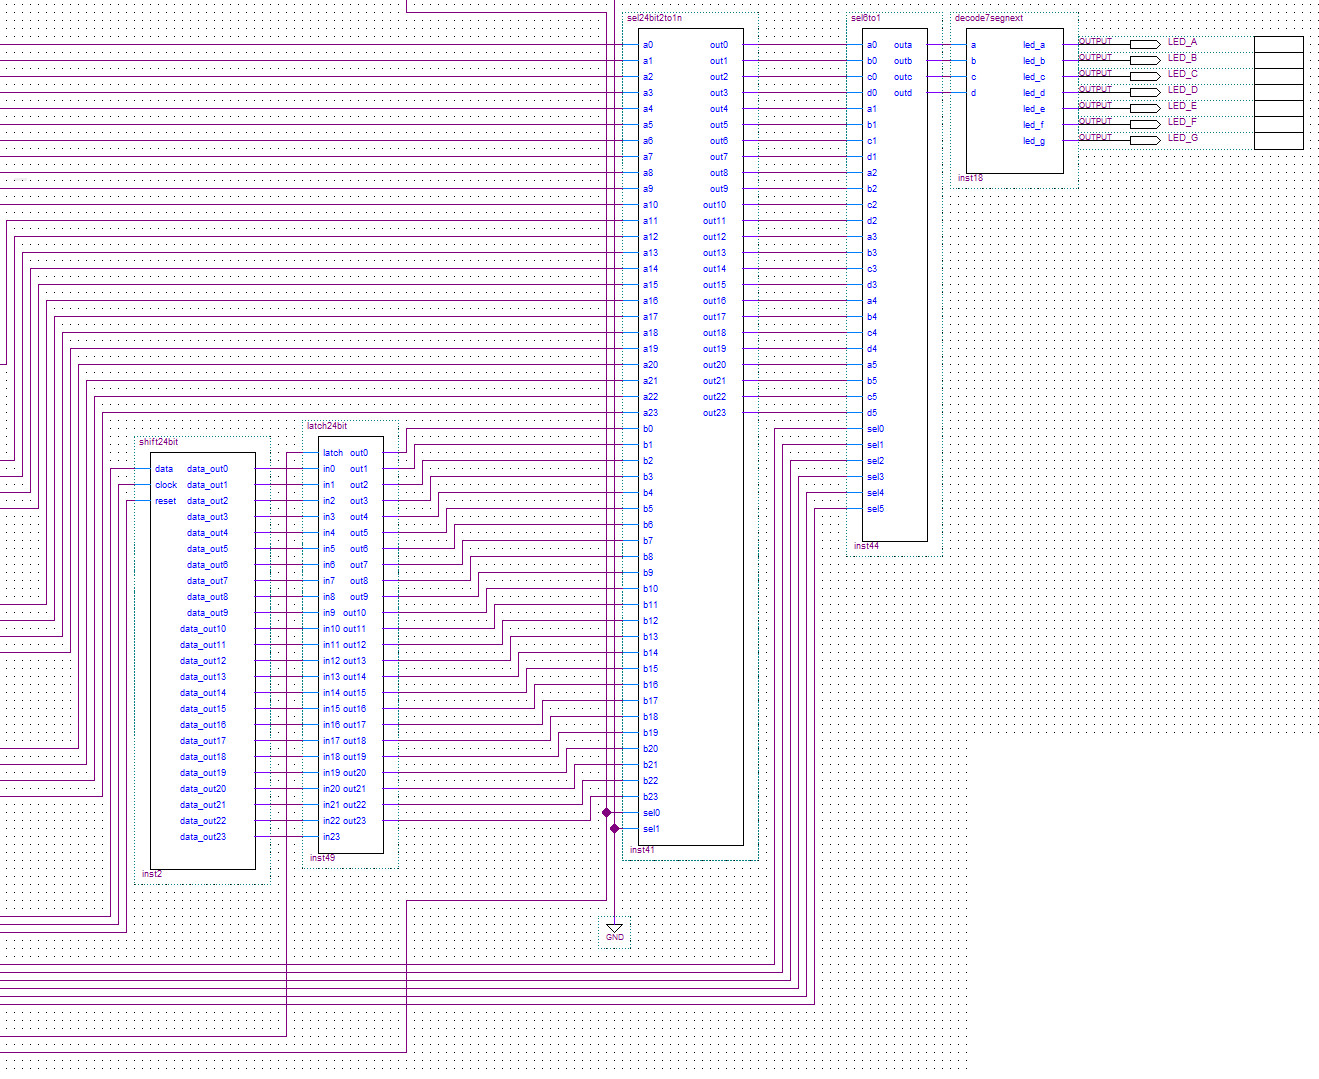Viewport: 1319px width, 1079px height.
Task: Select the sel6to1 block title
Action: pos(865,18)
